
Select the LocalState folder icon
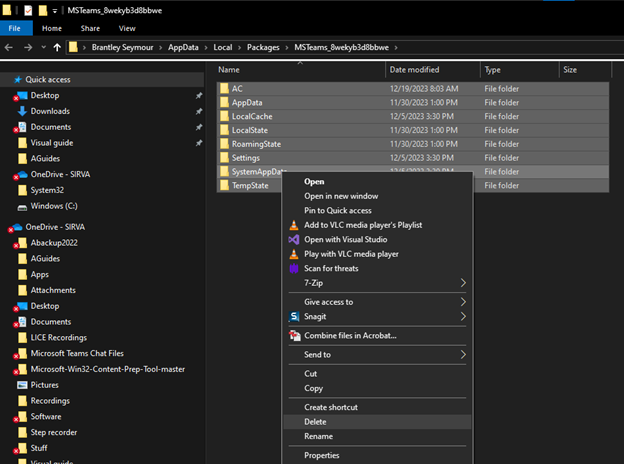(224, 130)
